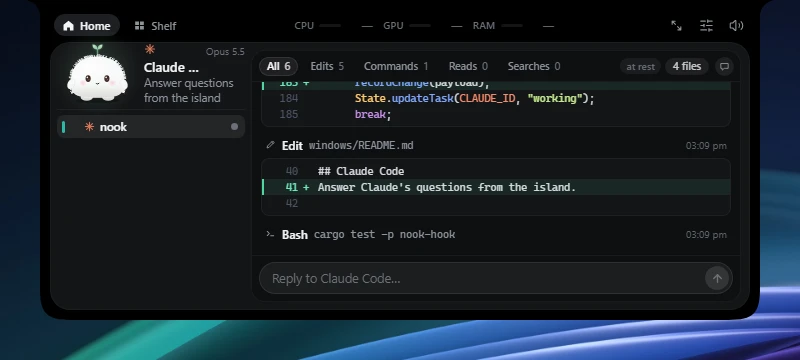This screenshot has height=360, width=800.
Task: Click the sprout mascot avatar
Action: click(97, 73)
